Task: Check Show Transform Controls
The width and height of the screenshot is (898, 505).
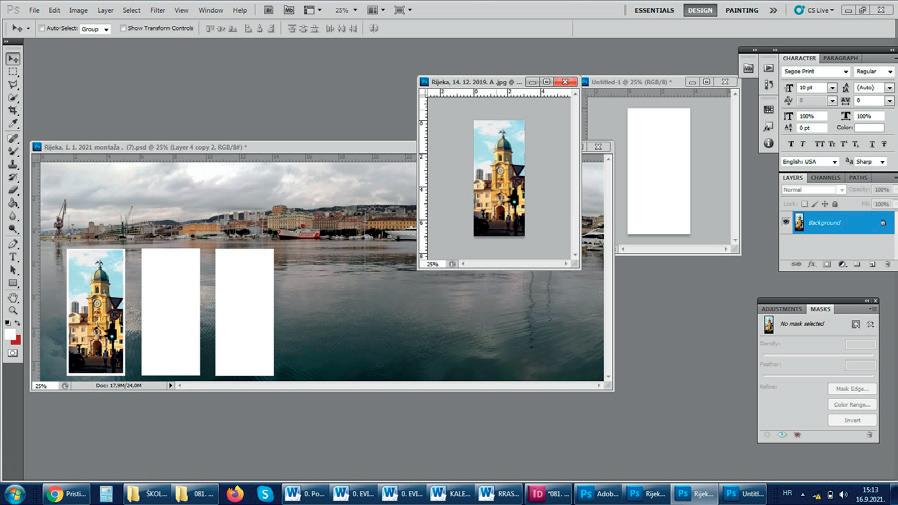Action: click(x=123, y=28)
